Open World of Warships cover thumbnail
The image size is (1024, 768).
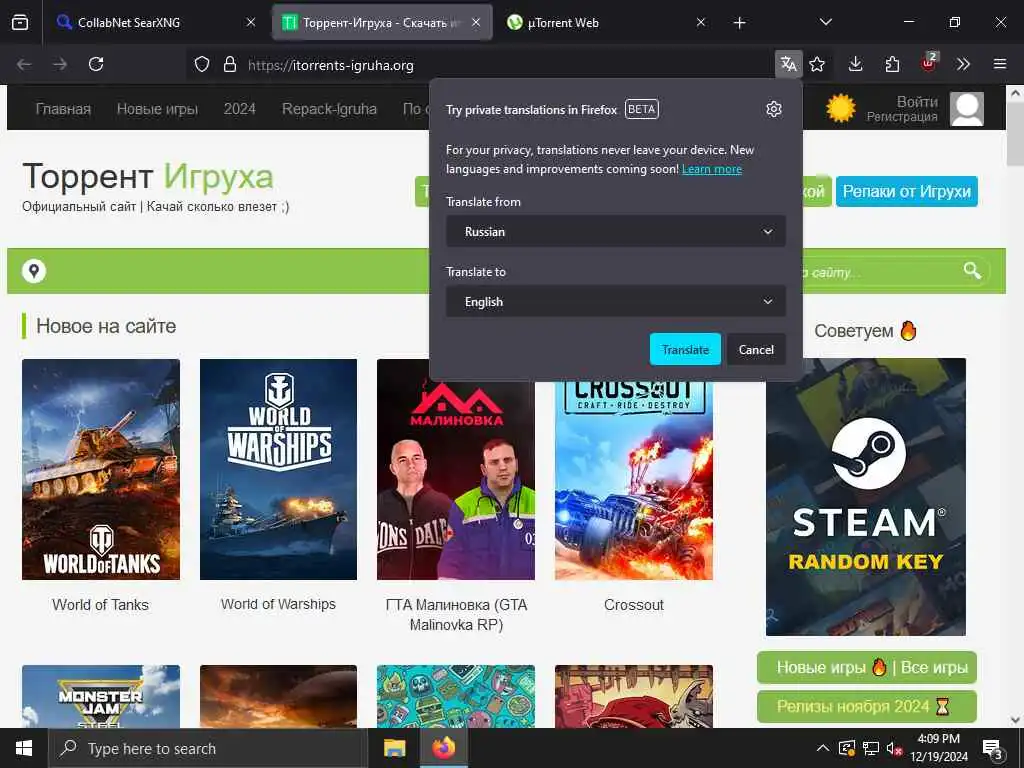point(278,469)
